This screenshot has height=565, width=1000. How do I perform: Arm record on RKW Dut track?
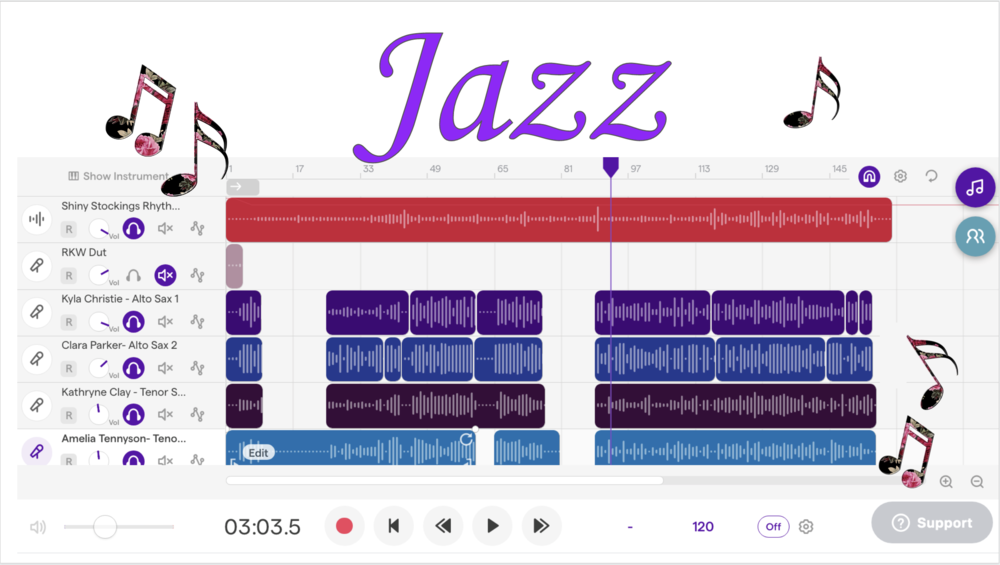pyautogui.click(x=69, y=275)
